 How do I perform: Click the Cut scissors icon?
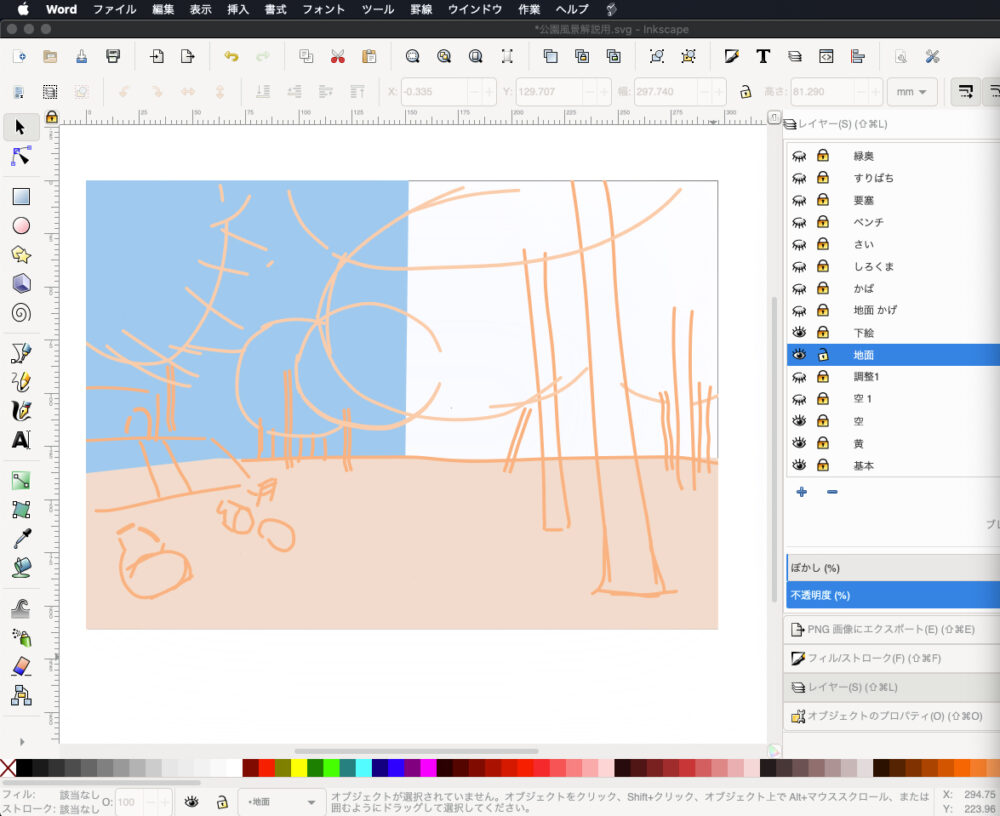[337, 57]
